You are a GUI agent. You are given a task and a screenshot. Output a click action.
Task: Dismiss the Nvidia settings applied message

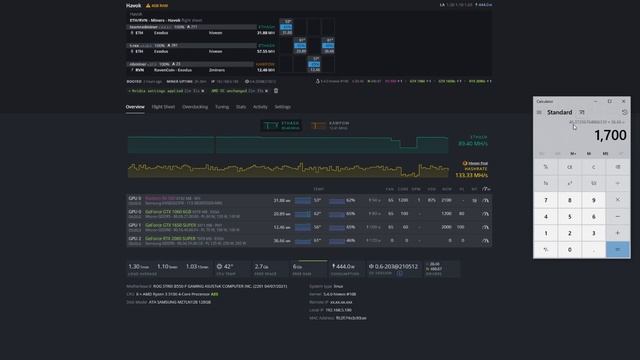pyautogui.click(x=203, y=91)
